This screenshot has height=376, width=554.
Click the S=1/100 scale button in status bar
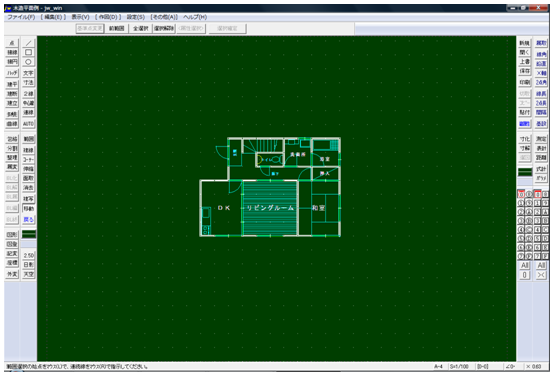coord(459,366)
